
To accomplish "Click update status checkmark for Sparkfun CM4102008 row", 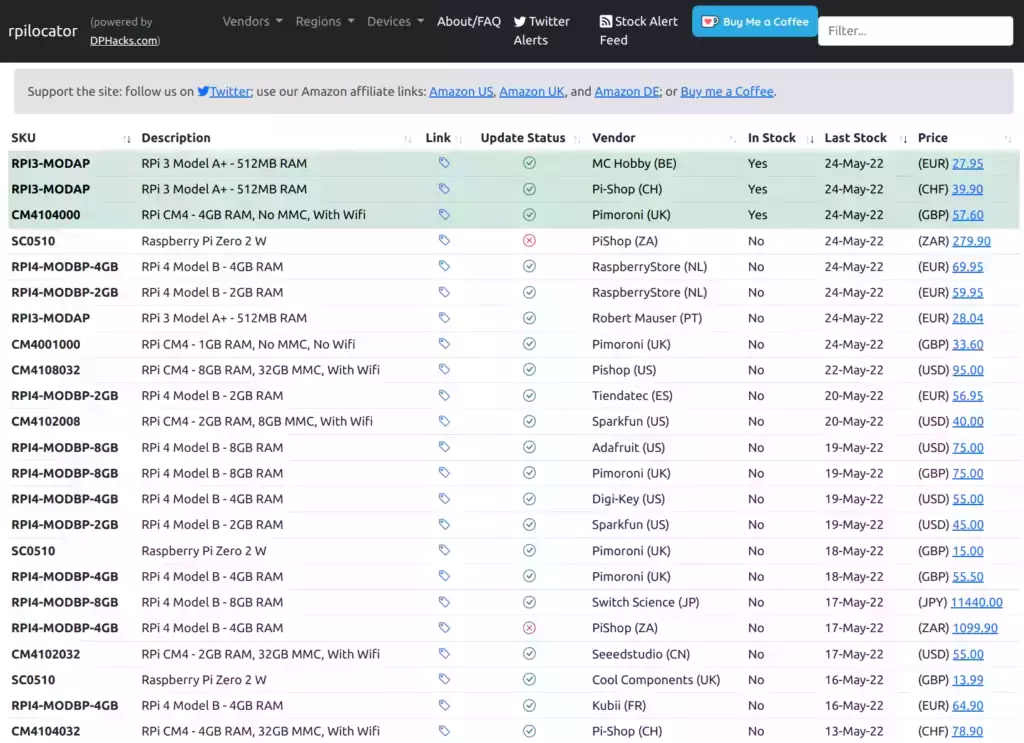I will point(530,421).
